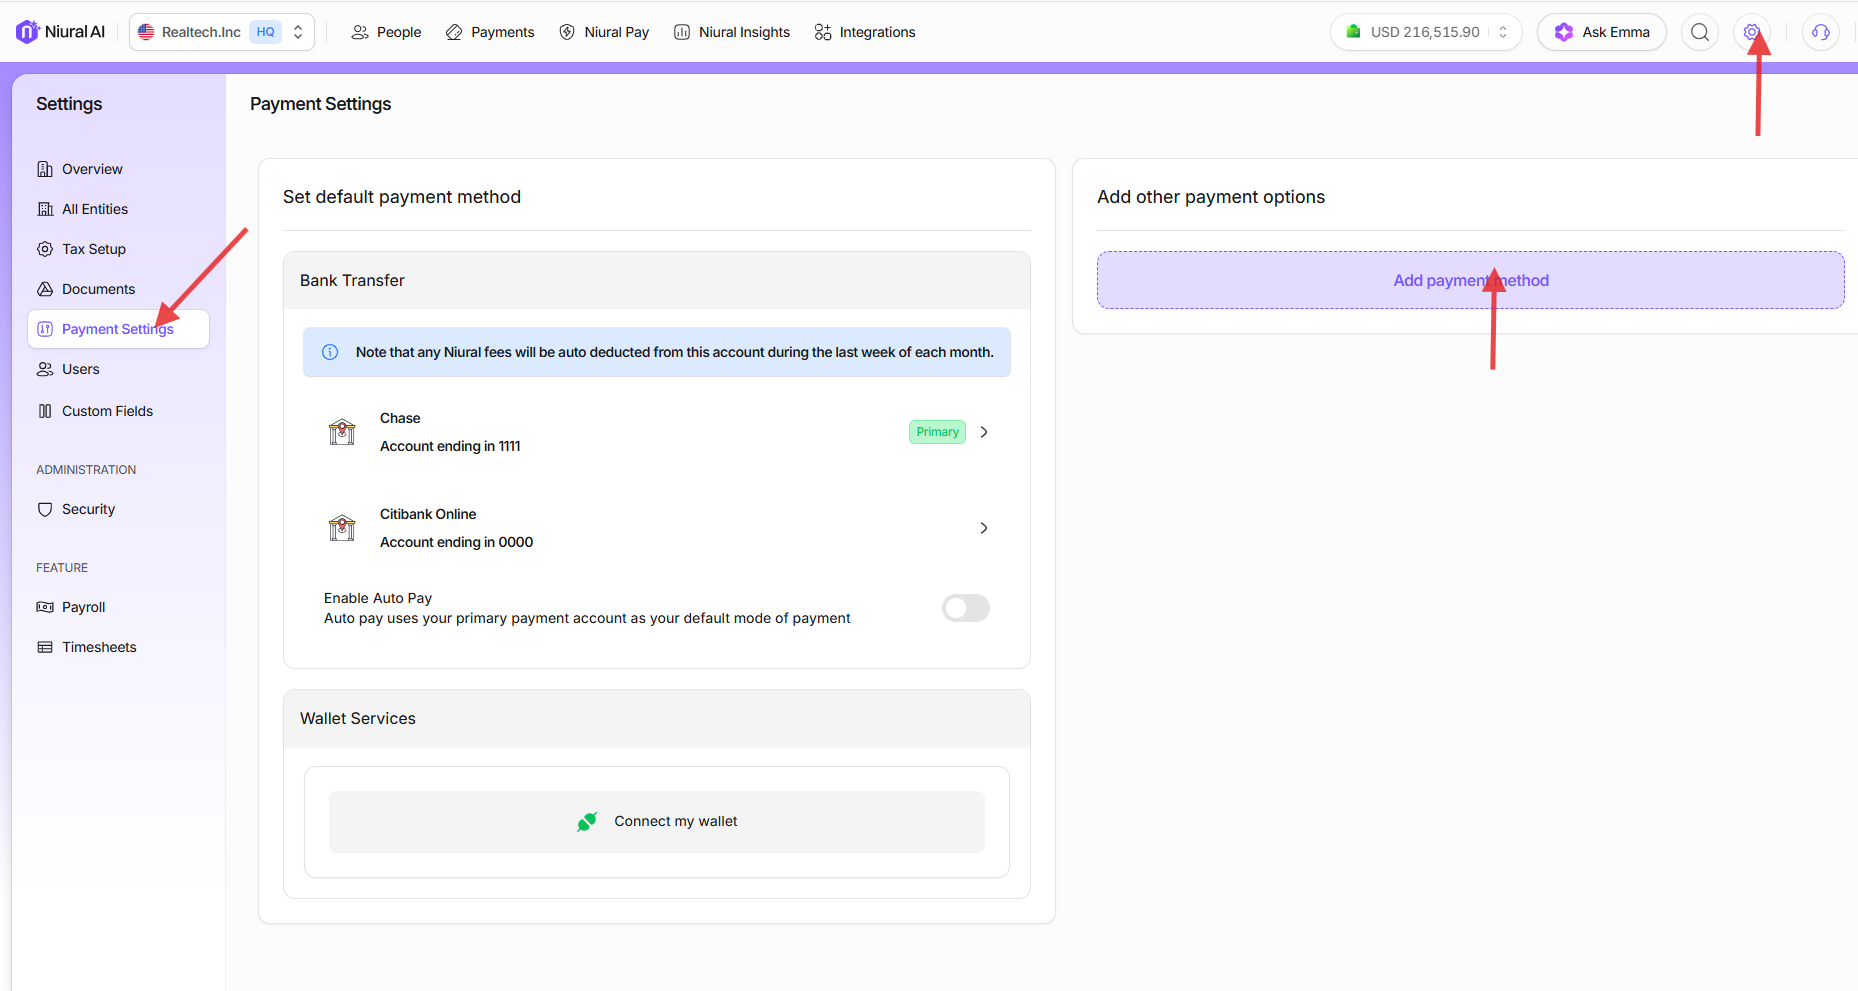Open Payroll feature settings

[x=118, y=607]
